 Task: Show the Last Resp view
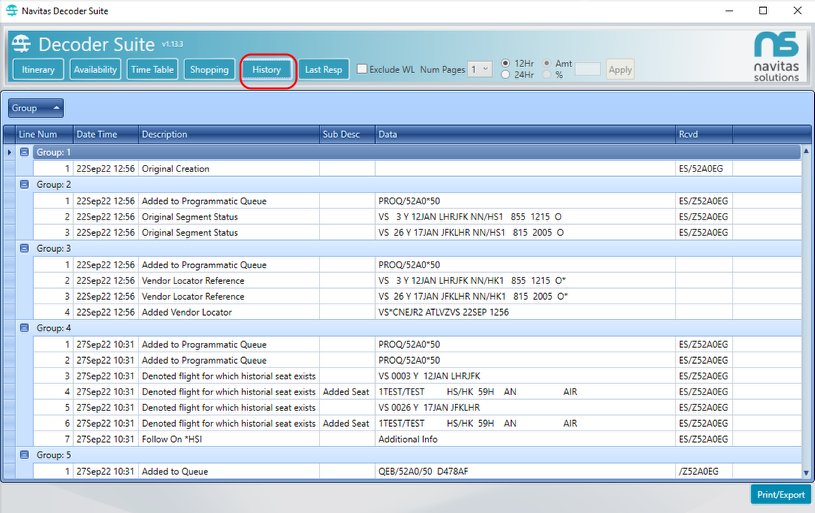click(x=323, y=69)
